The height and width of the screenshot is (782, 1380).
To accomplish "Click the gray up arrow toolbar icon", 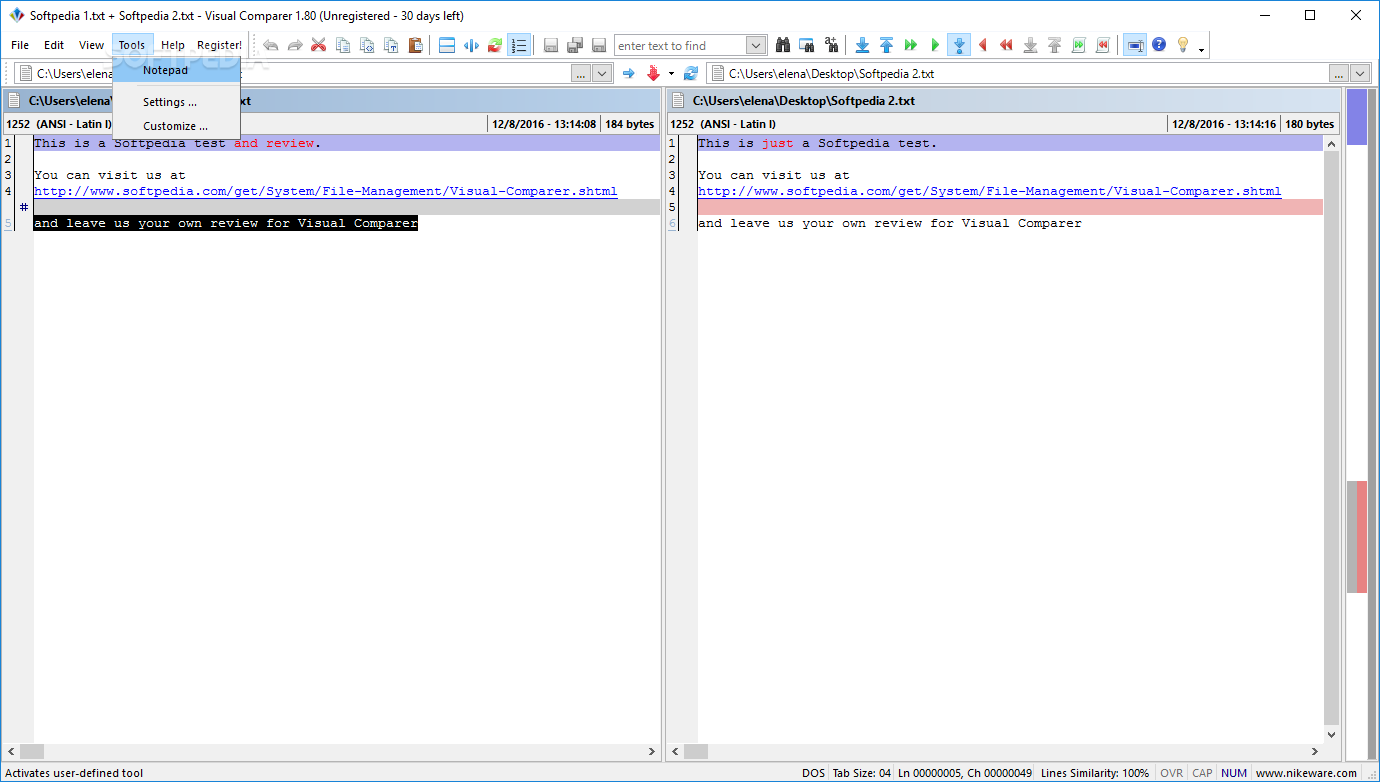I will pyautogui.click(x=1054, y=45).
